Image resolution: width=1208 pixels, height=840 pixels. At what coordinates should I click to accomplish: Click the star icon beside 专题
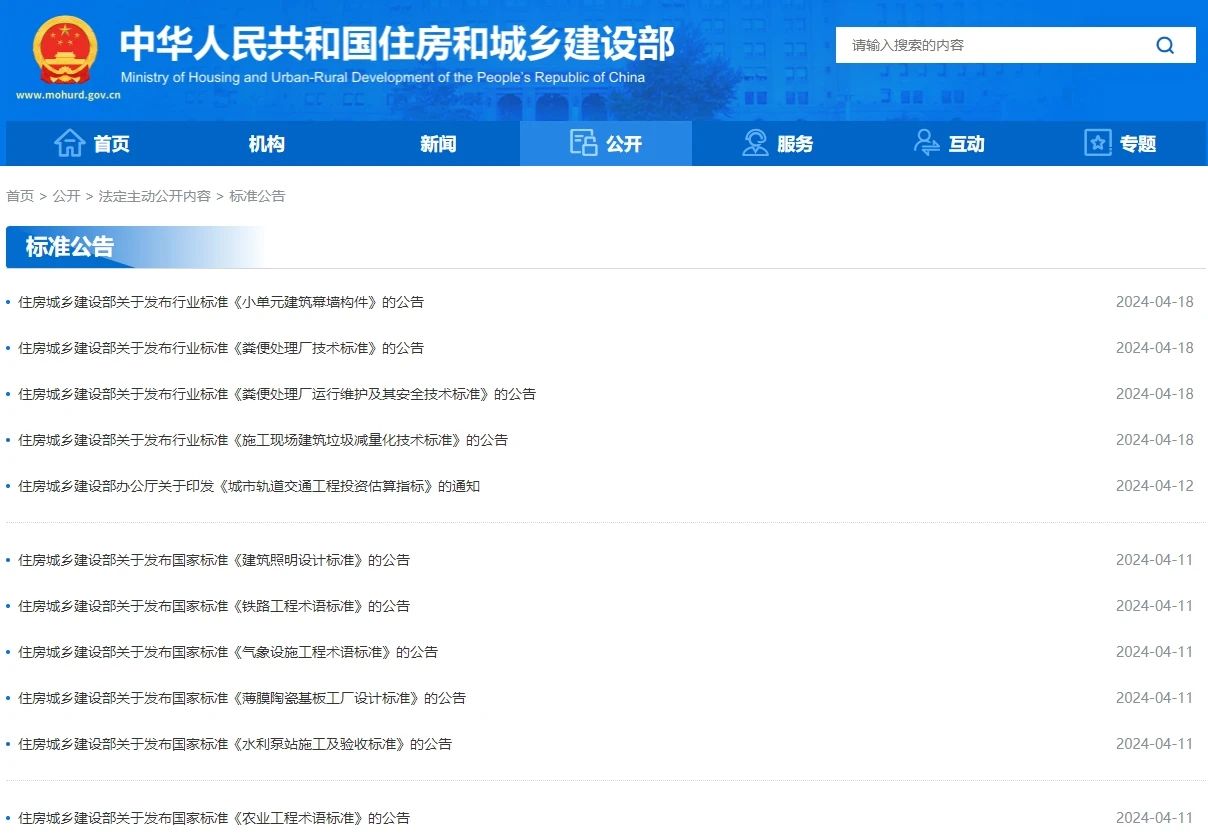1098,143
